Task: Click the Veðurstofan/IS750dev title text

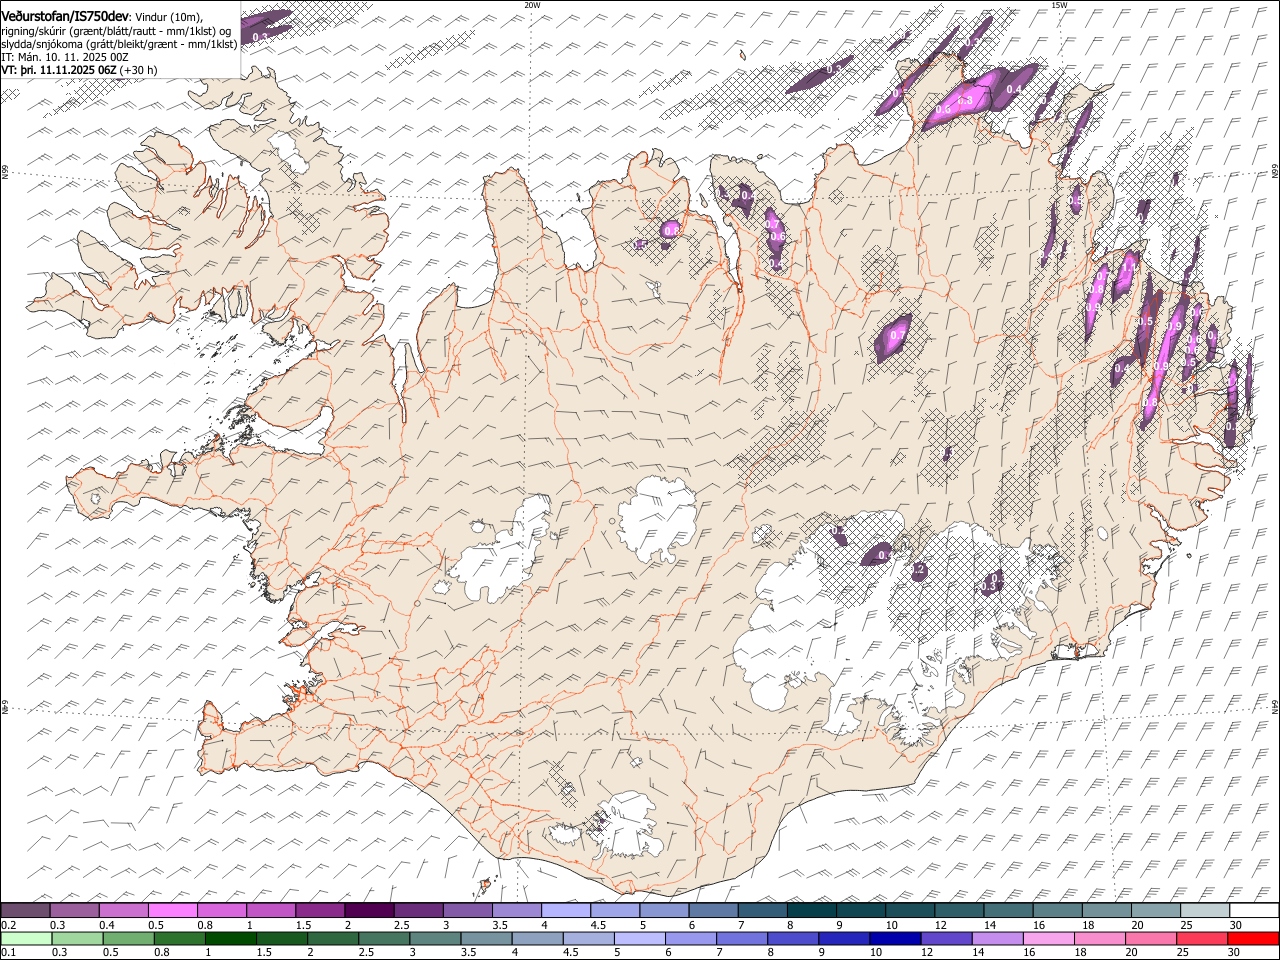Action: (x=65, y=17)
